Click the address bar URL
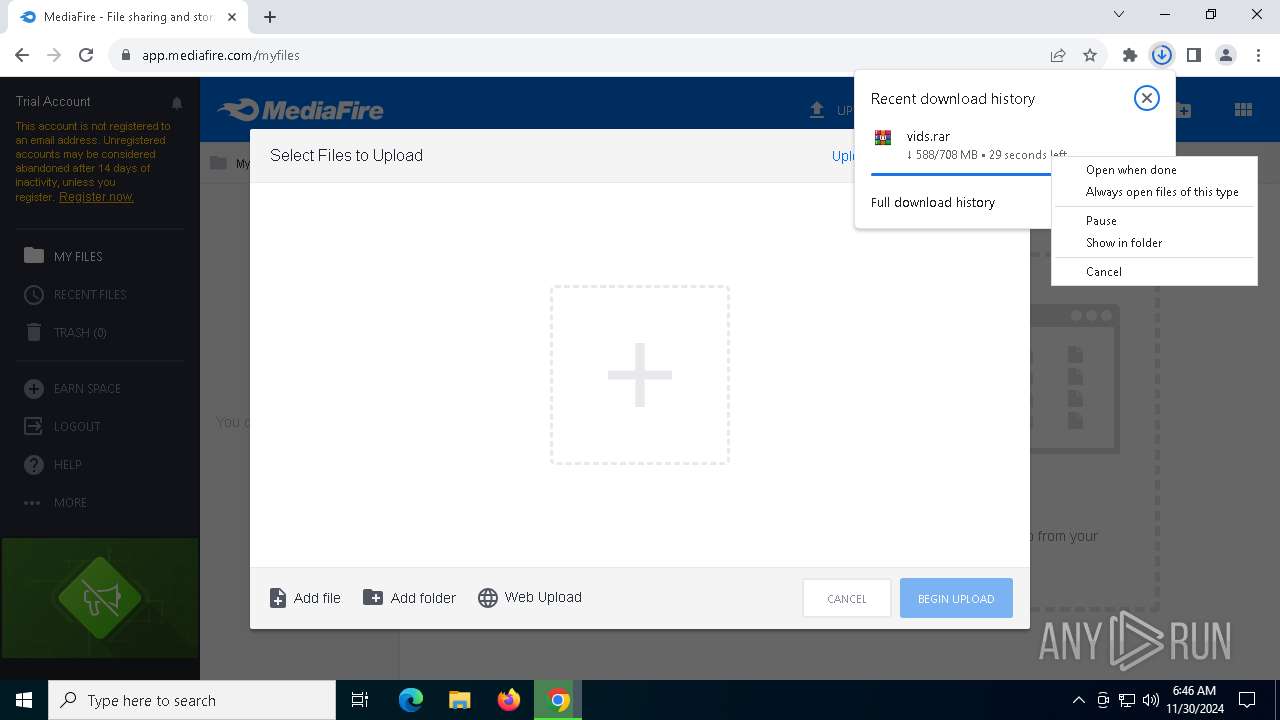 click(x=221, y=56)
